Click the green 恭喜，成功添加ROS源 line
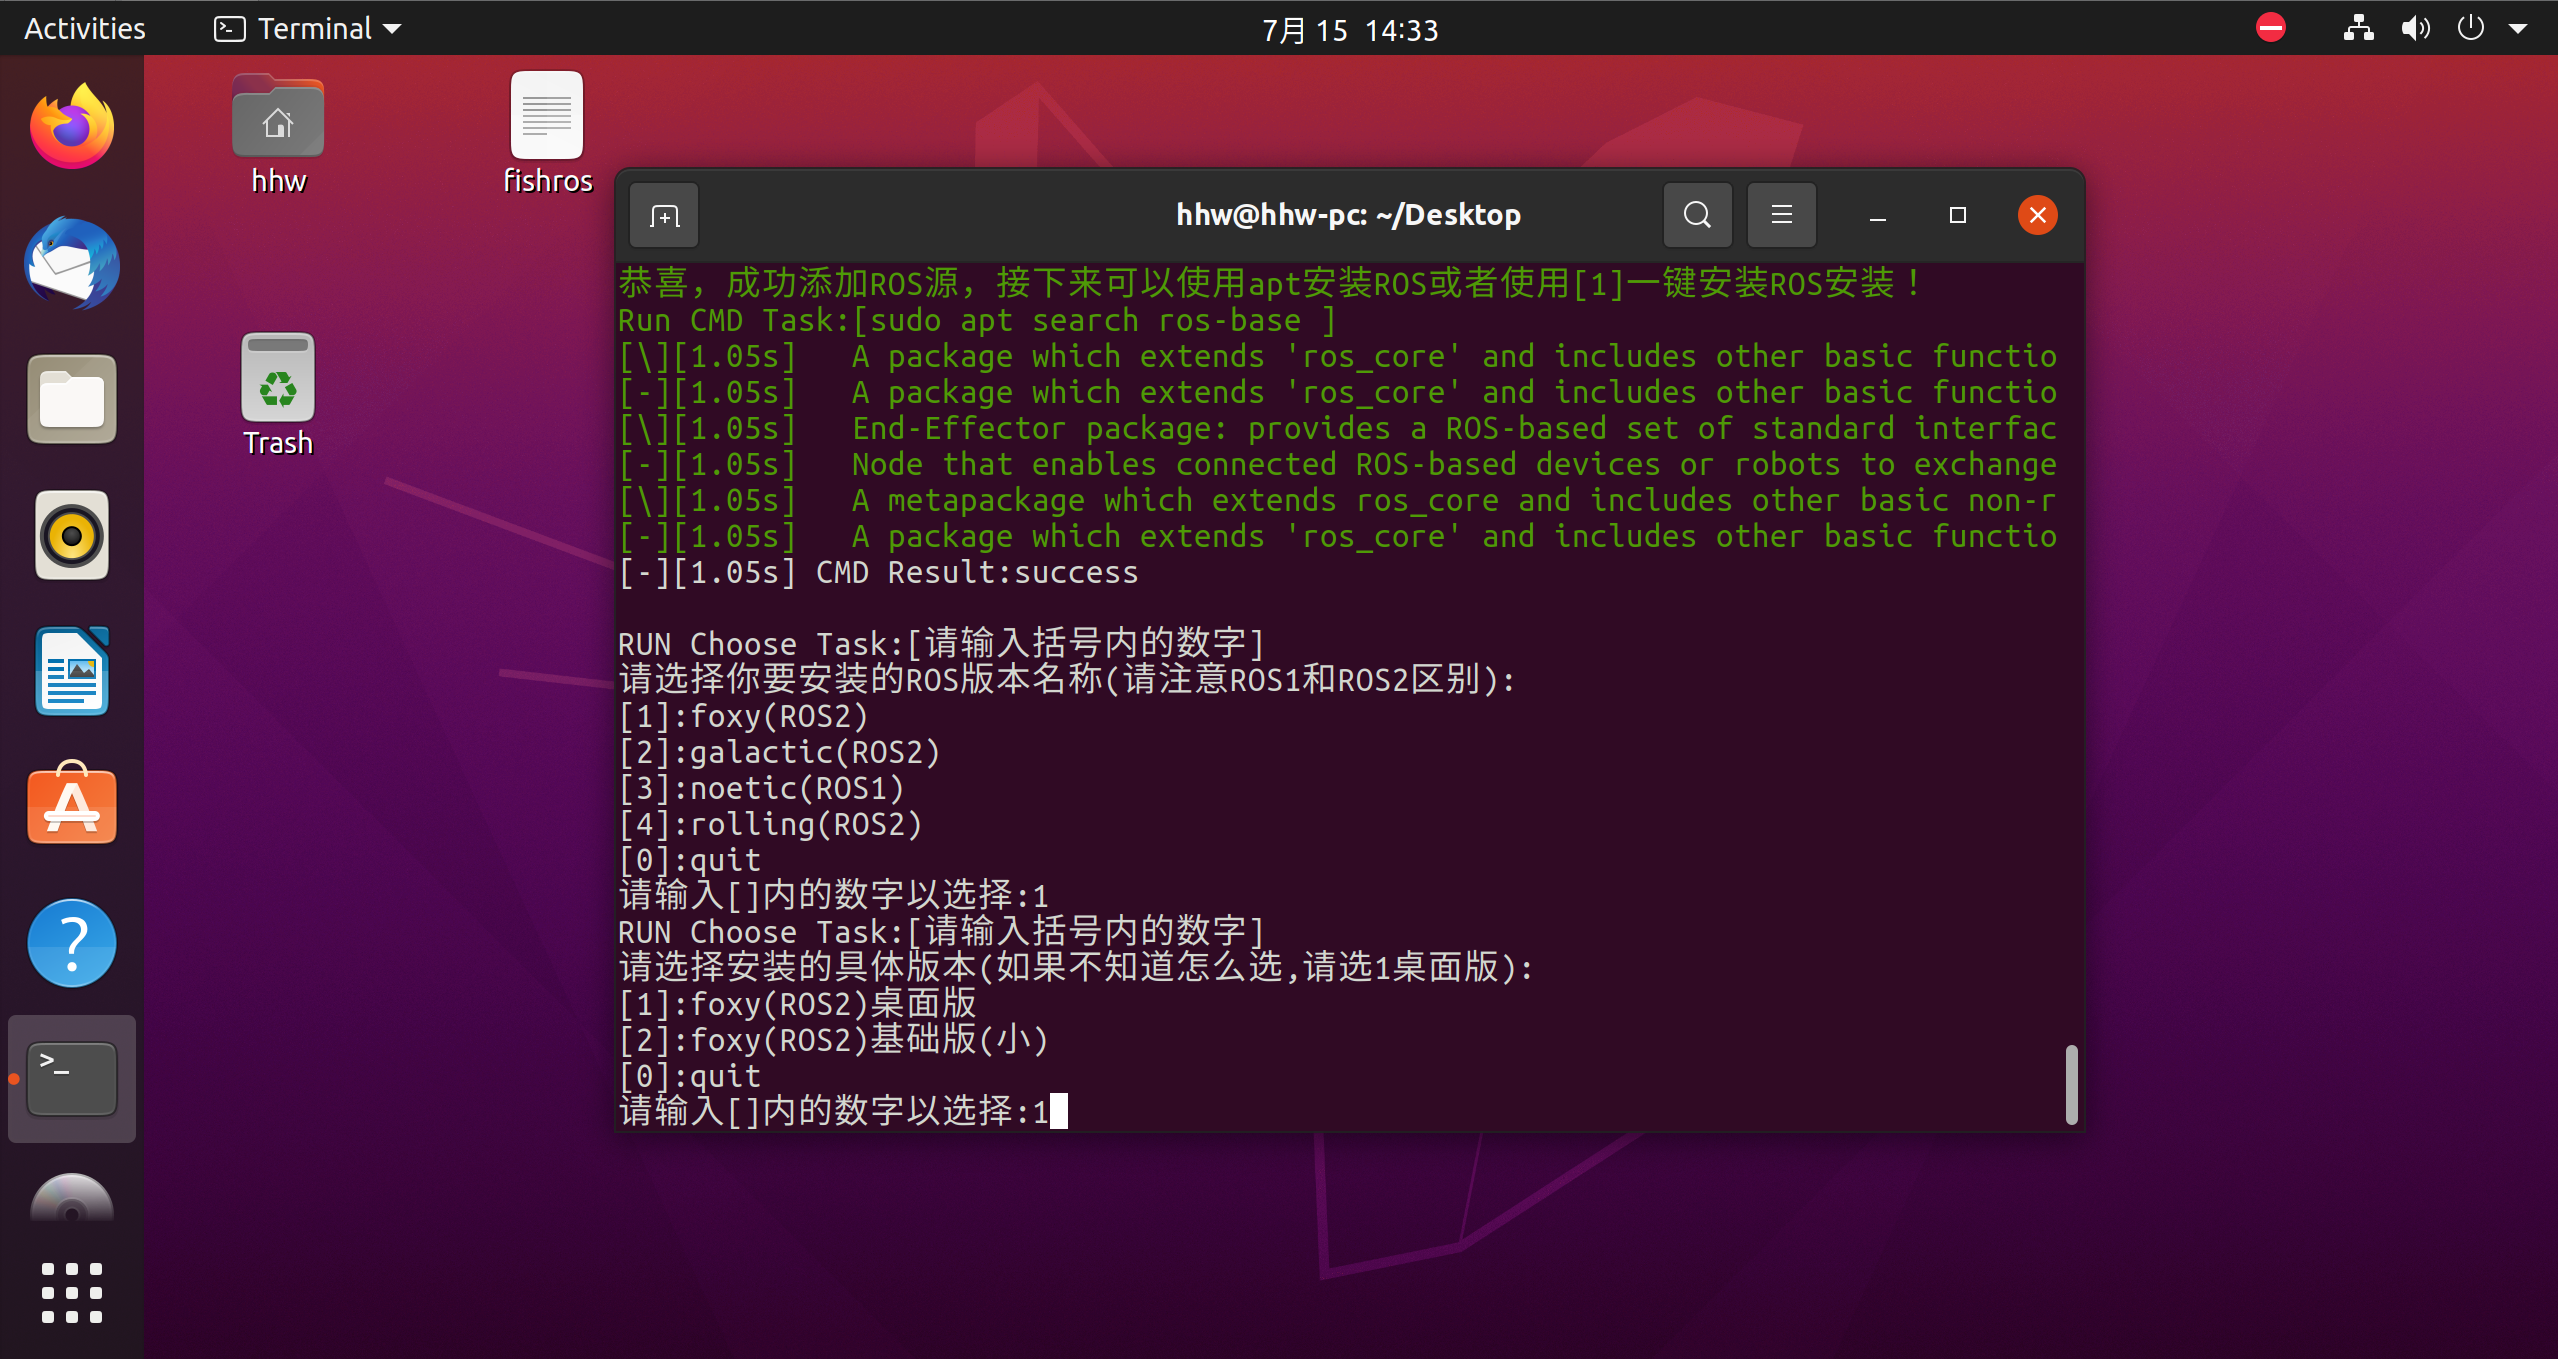Image resolution: width=2558 pixels, height=1359 pixels. 1270,283
